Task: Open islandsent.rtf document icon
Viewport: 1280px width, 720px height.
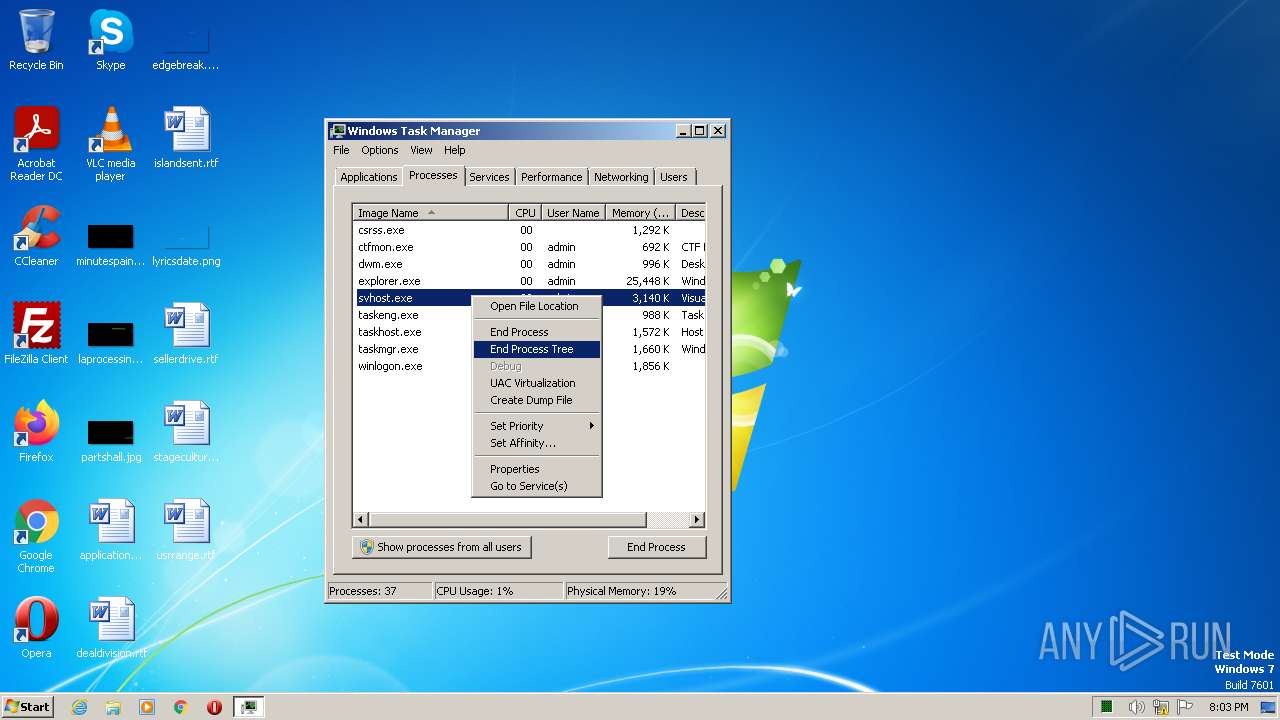Action: pos(186,138)
